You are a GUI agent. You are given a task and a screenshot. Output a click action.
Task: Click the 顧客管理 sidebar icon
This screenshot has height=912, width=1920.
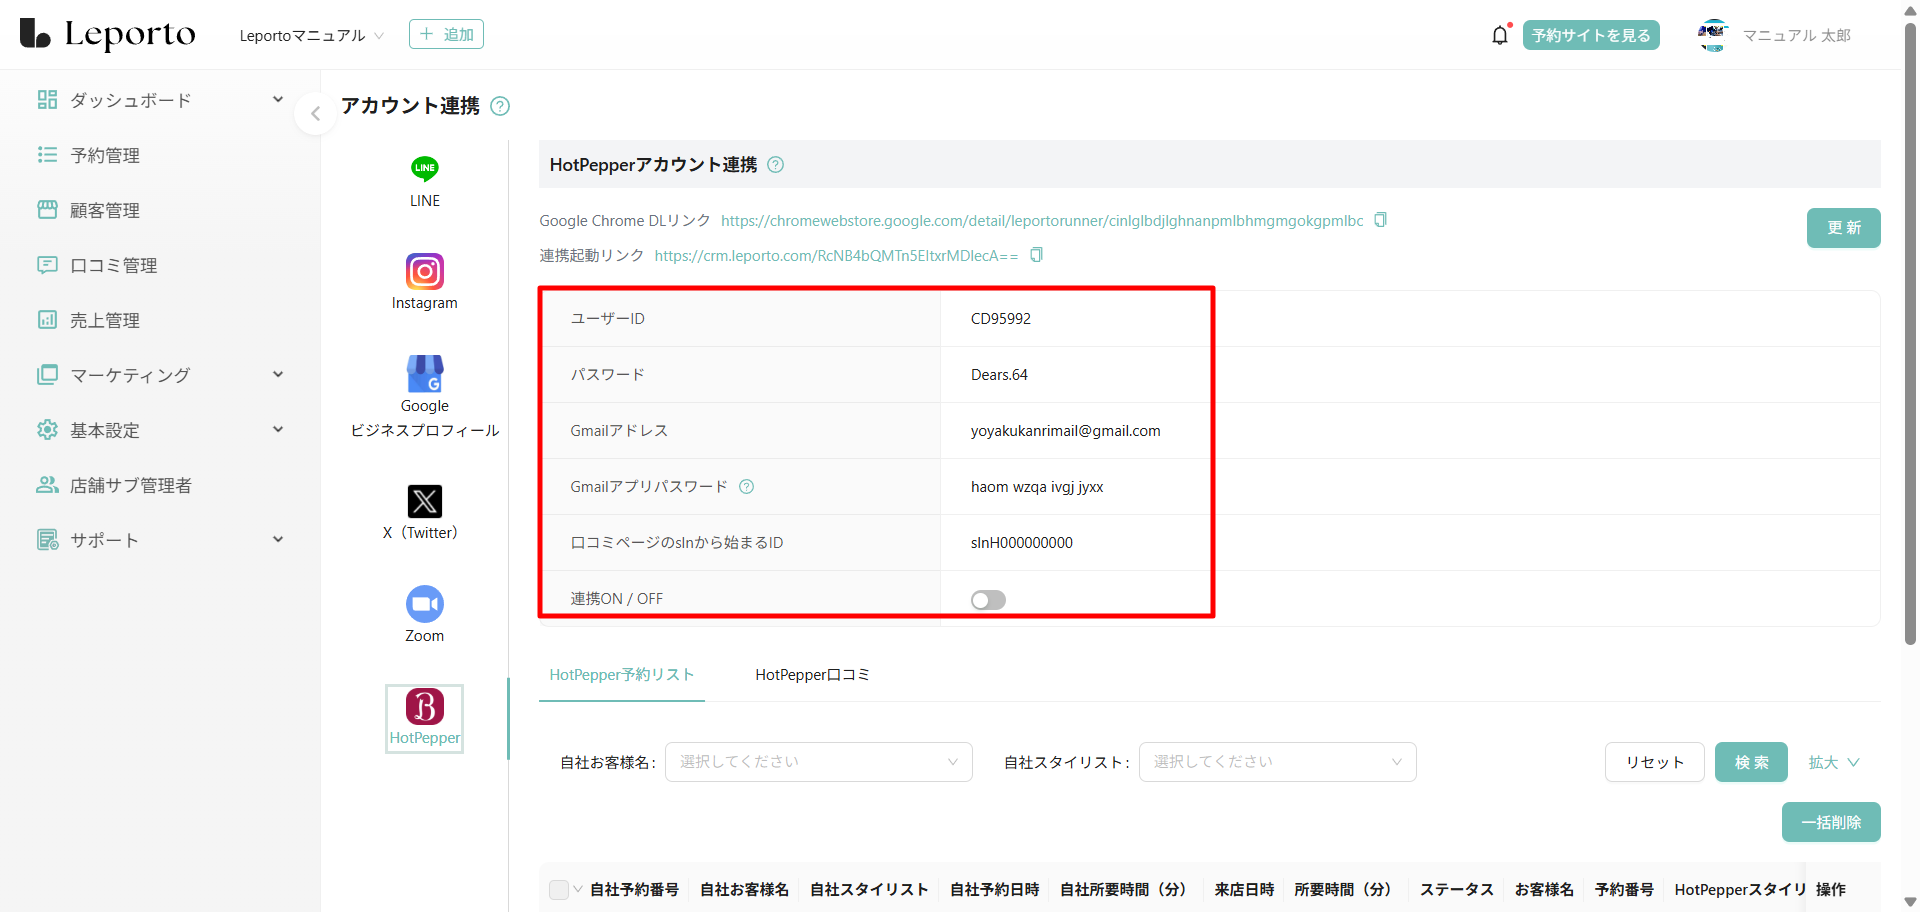(x=47, y=210)
